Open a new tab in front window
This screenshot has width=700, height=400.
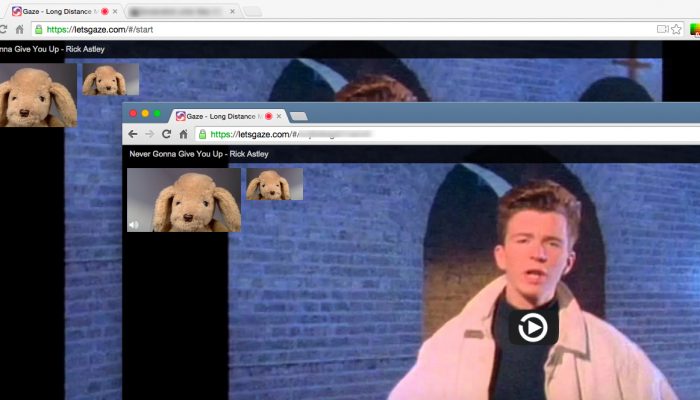pos(299,117)
